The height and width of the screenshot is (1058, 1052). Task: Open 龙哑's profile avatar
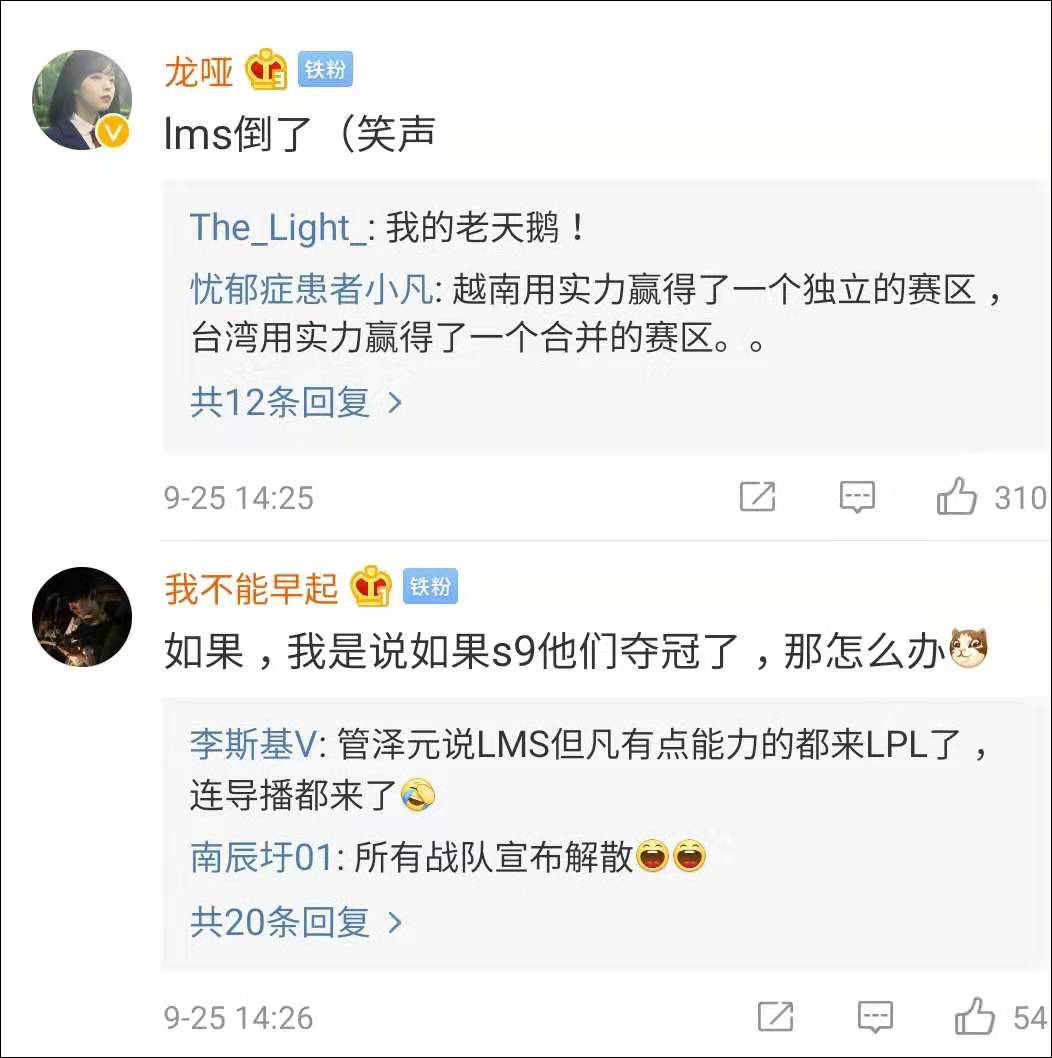(x=82, y=100)
